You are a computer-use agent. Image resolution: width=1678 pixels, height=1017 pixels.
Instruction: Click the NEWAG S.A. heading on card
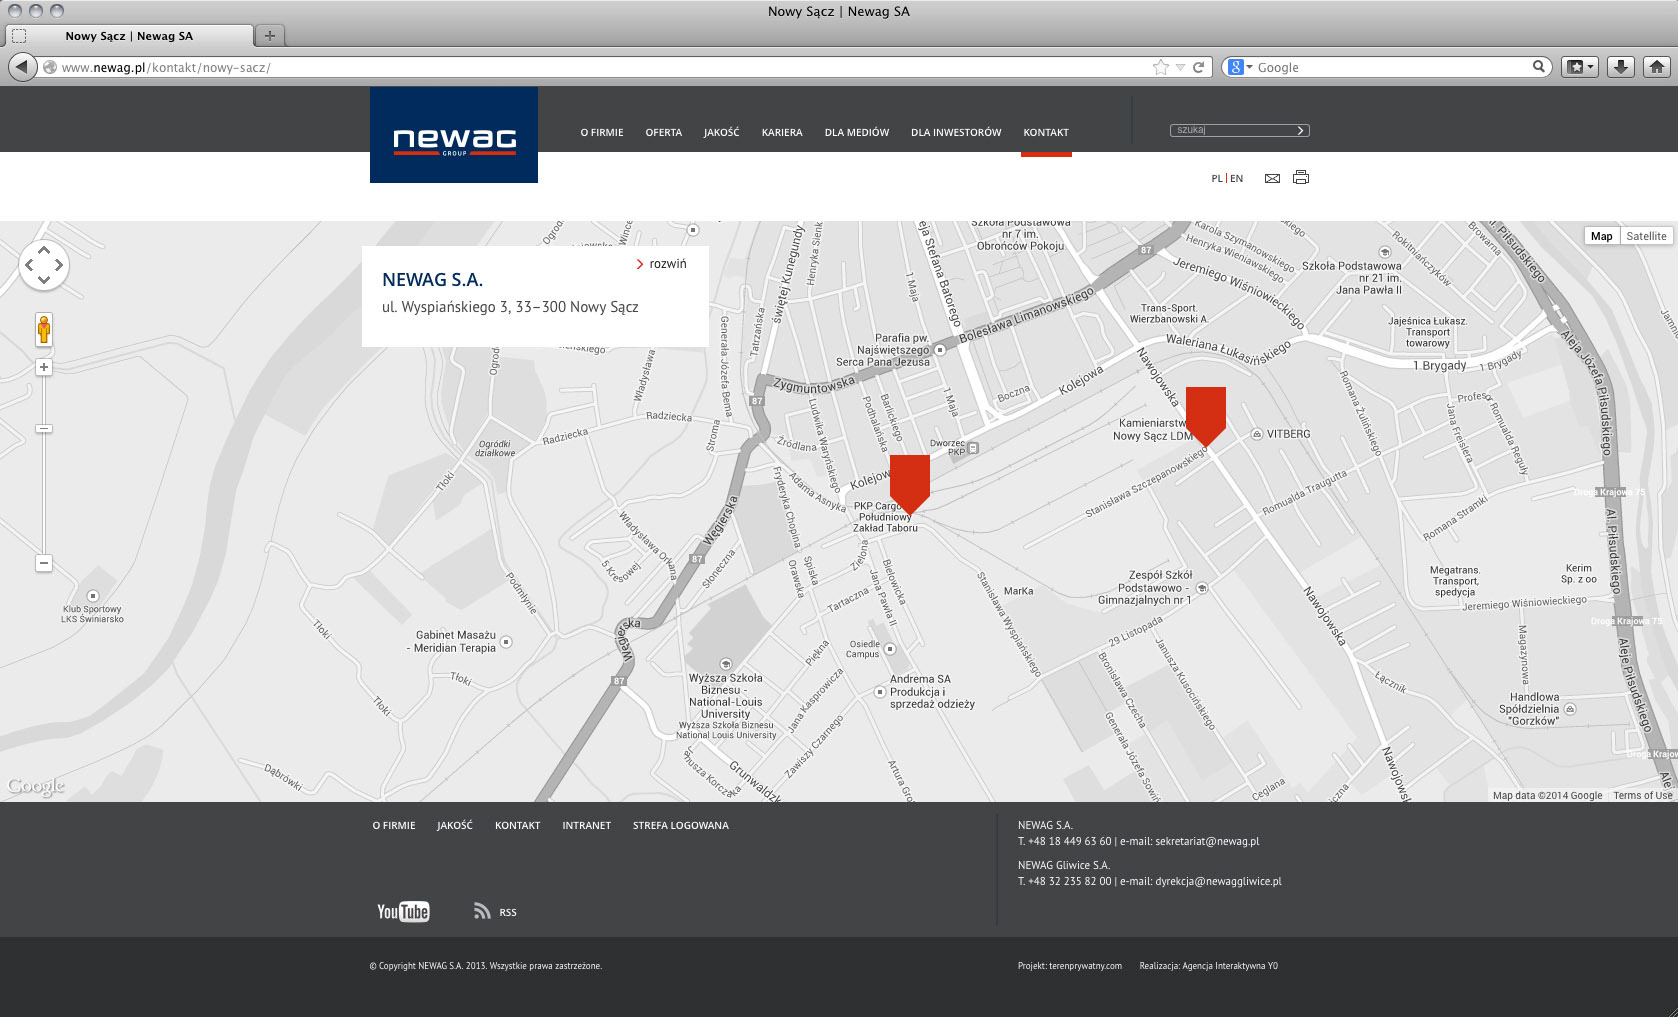point(432,280)
